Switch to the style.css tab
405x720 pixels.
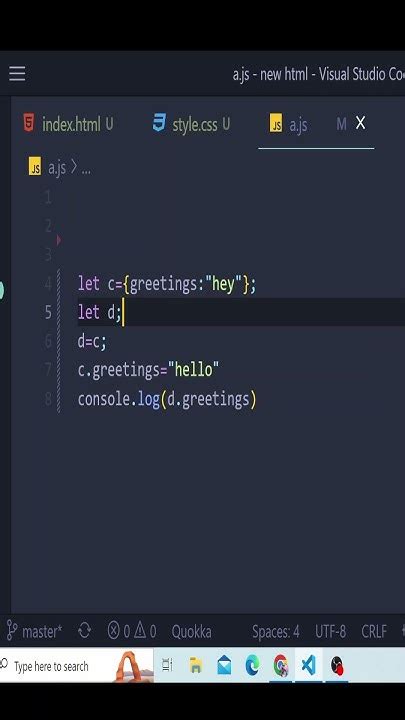[191, 124]
